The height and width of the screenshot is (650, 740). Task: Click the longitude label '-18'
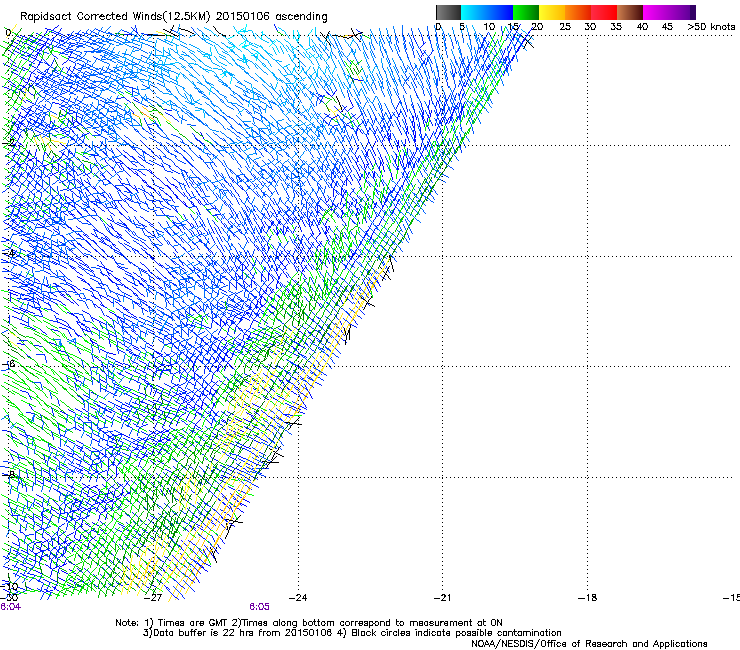pyautogui.click(x=587, y=598)
